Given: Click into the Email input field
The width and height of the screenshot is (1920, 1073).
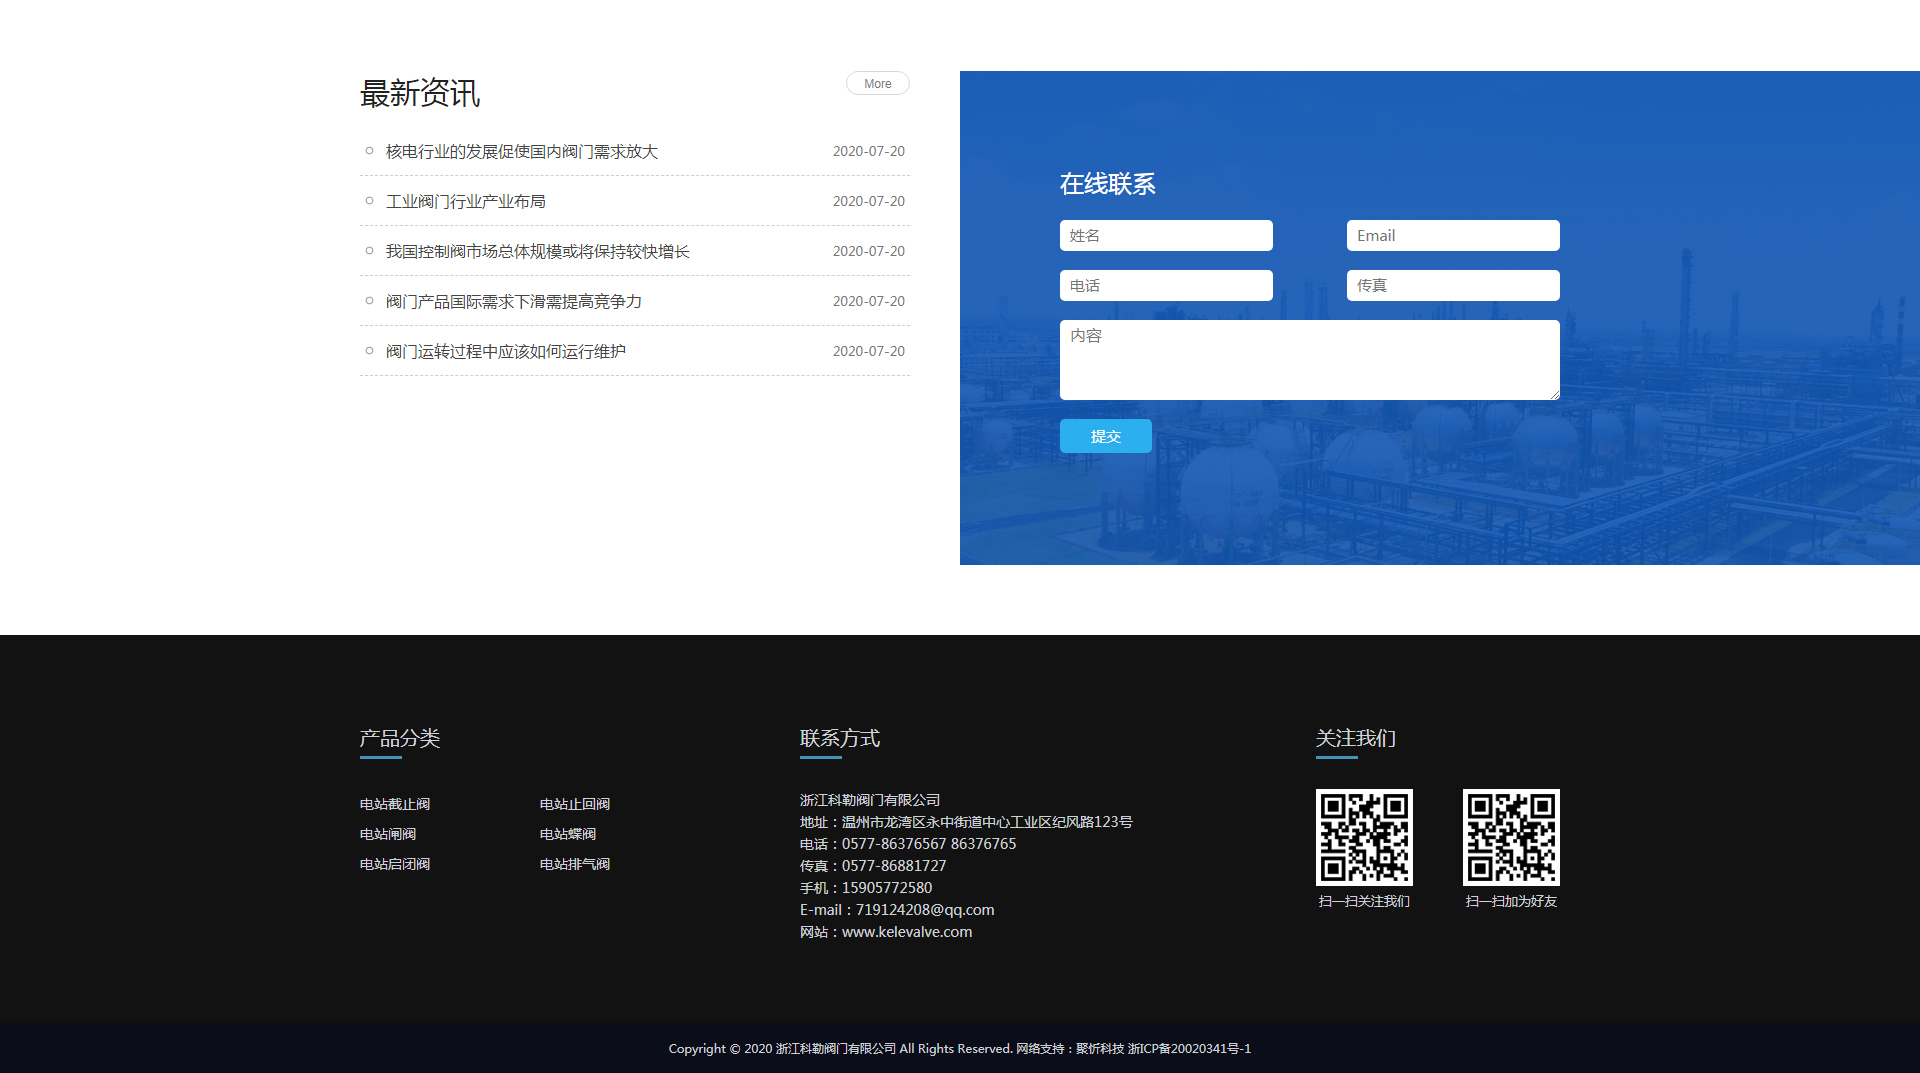Looking at the screenshot, I should click(1452, 236).
